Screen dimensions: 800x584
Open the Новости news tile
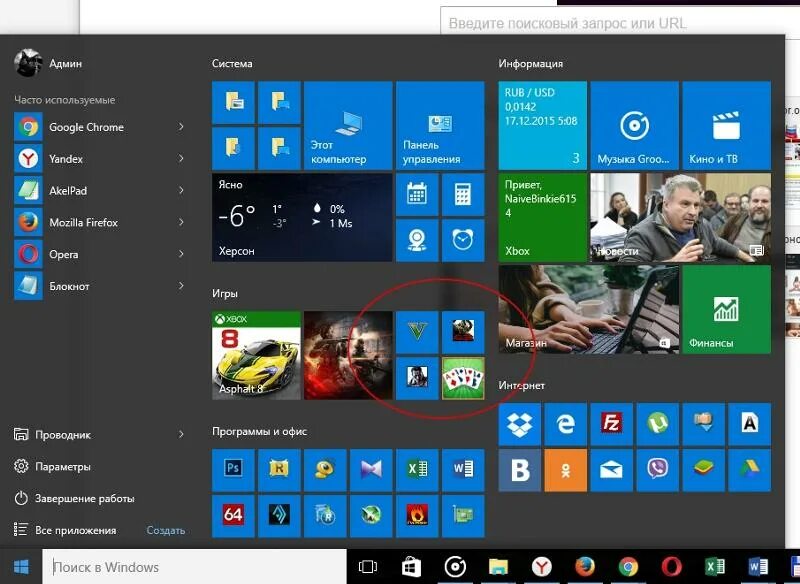pos(681,217)
